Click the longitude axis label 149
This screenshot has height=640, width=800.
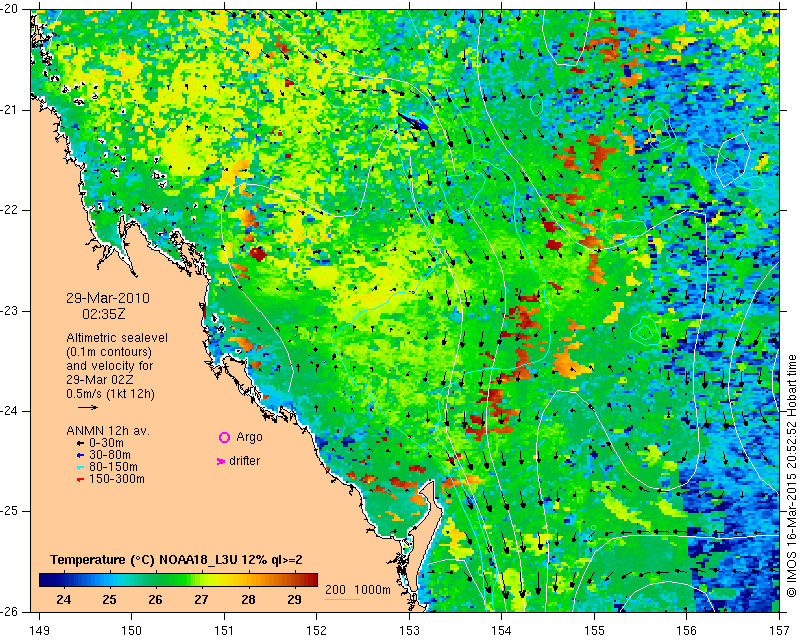click(x=40, y=631)
